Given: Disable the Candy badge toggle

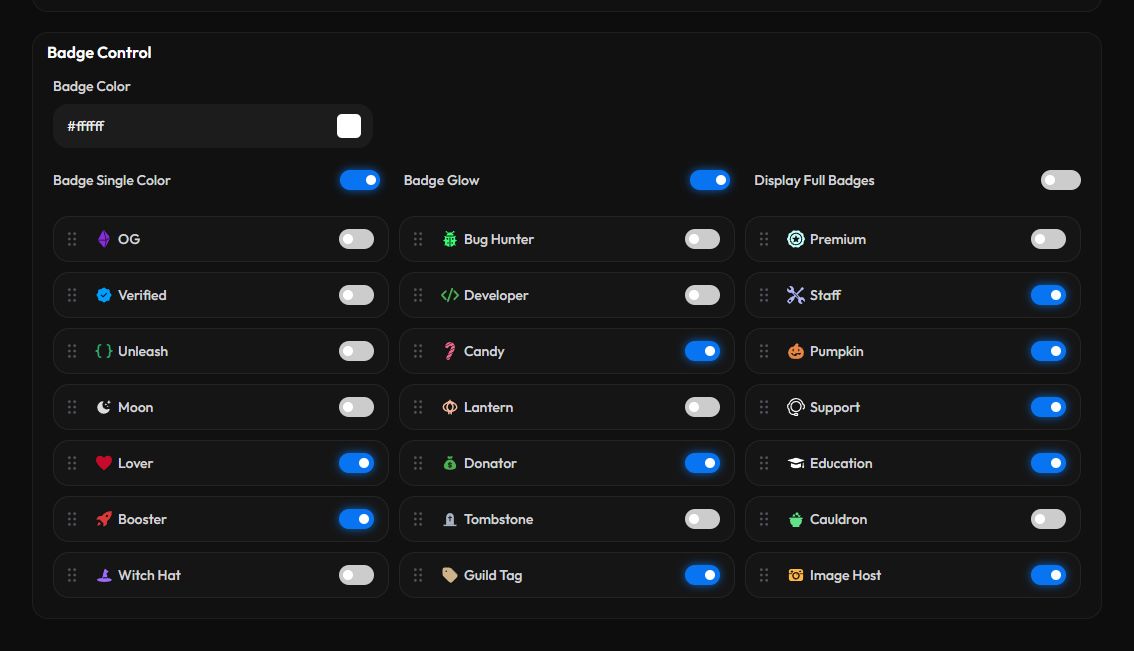Looking at the screenshot, I should (x=702, y=351).
